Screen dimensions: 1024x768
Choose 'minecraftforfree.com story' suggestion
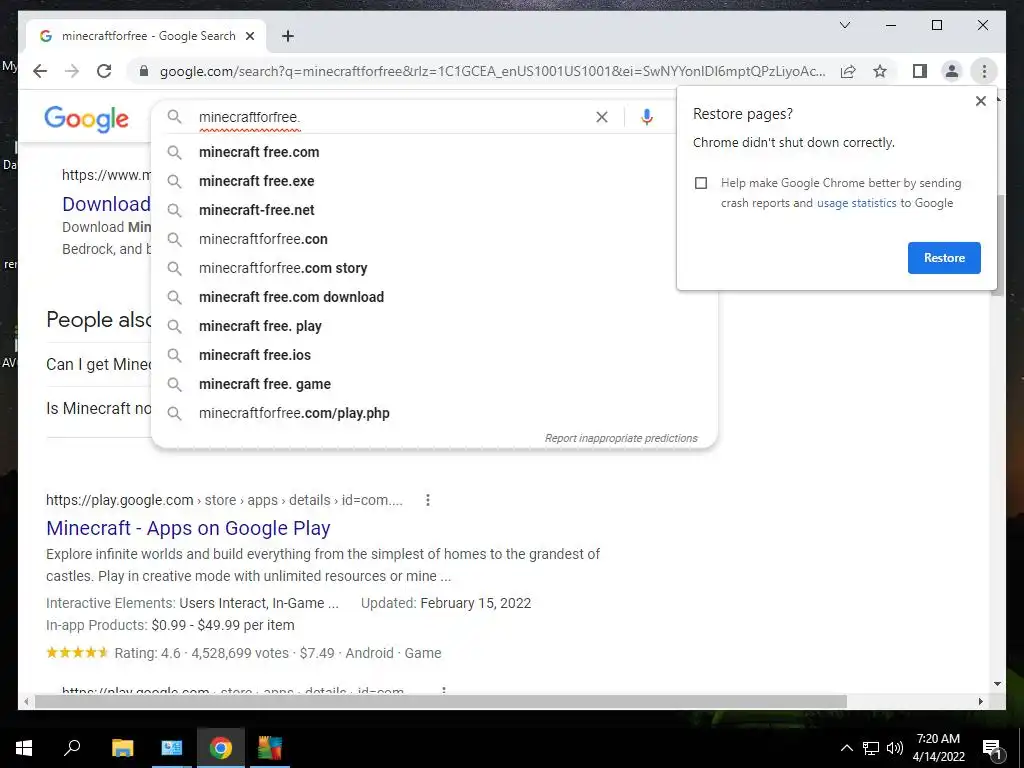point(434,268)
